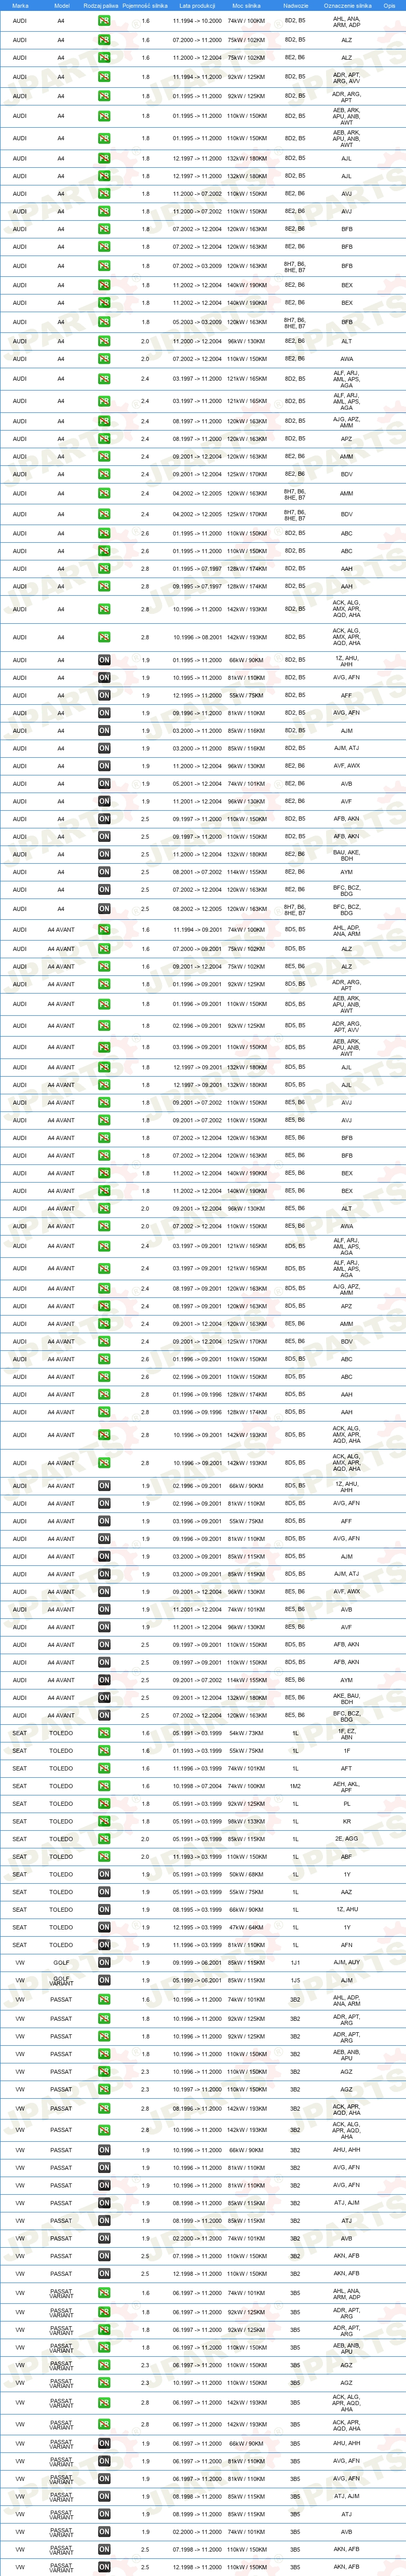Click the Opis column header
The image size is (406, 2576).
click(390, 6)
